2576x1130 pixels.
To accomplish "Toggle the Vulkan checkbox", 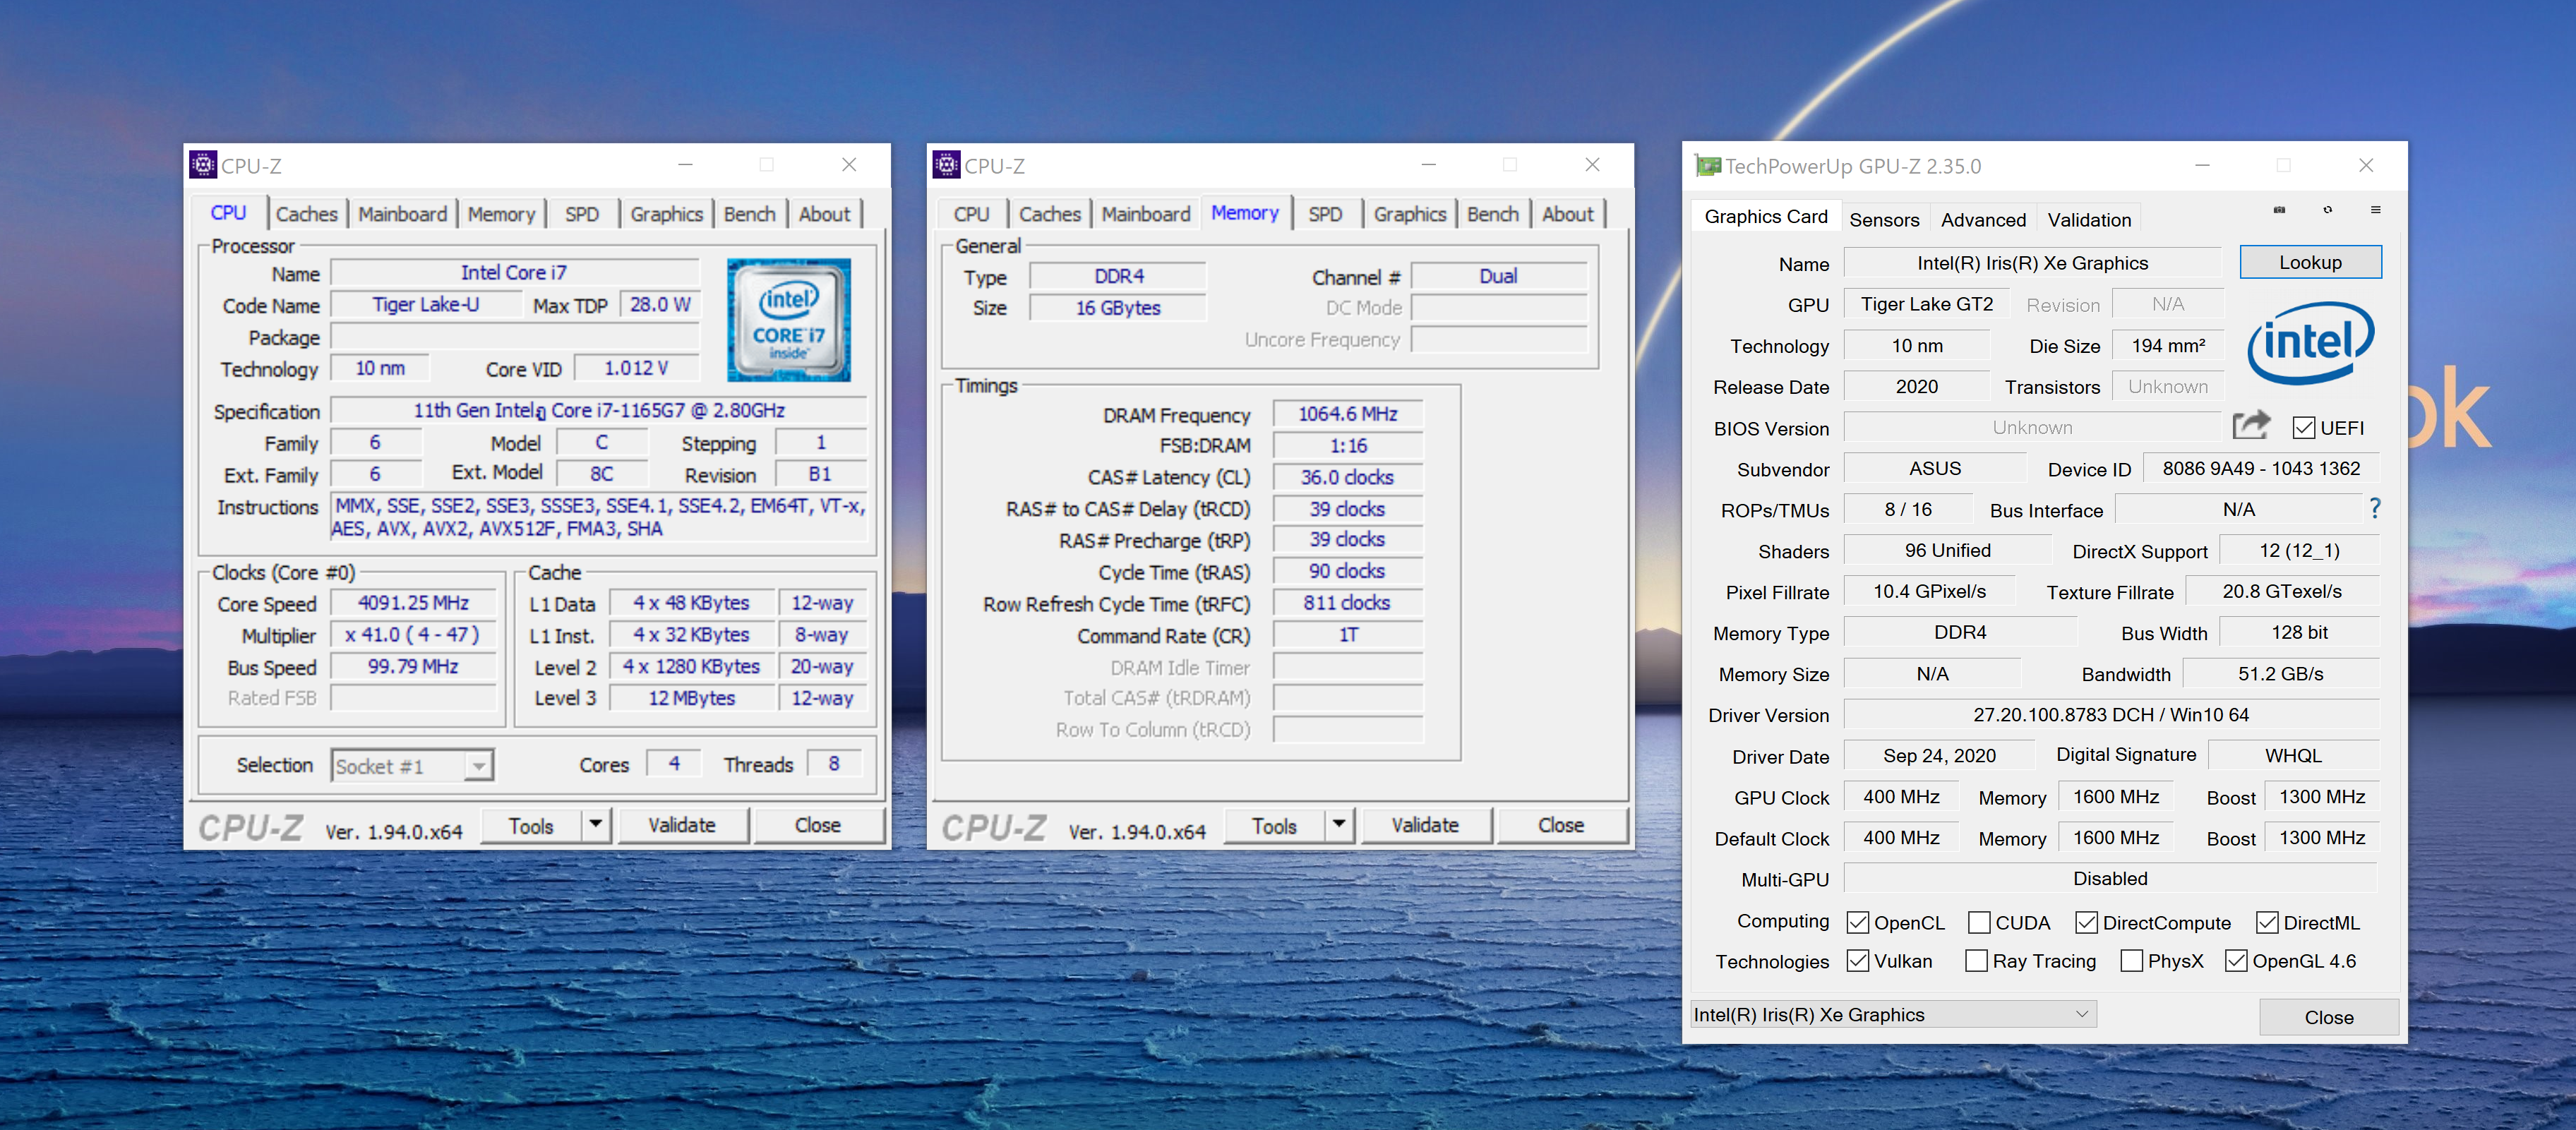I will tap(1858, 960).
